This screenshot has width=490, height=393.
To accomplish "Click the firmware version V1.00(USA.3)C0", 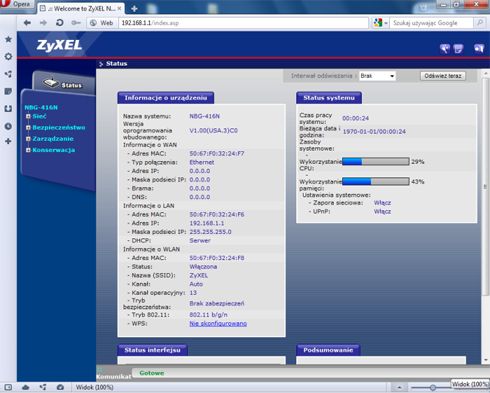I will (214, 130).
